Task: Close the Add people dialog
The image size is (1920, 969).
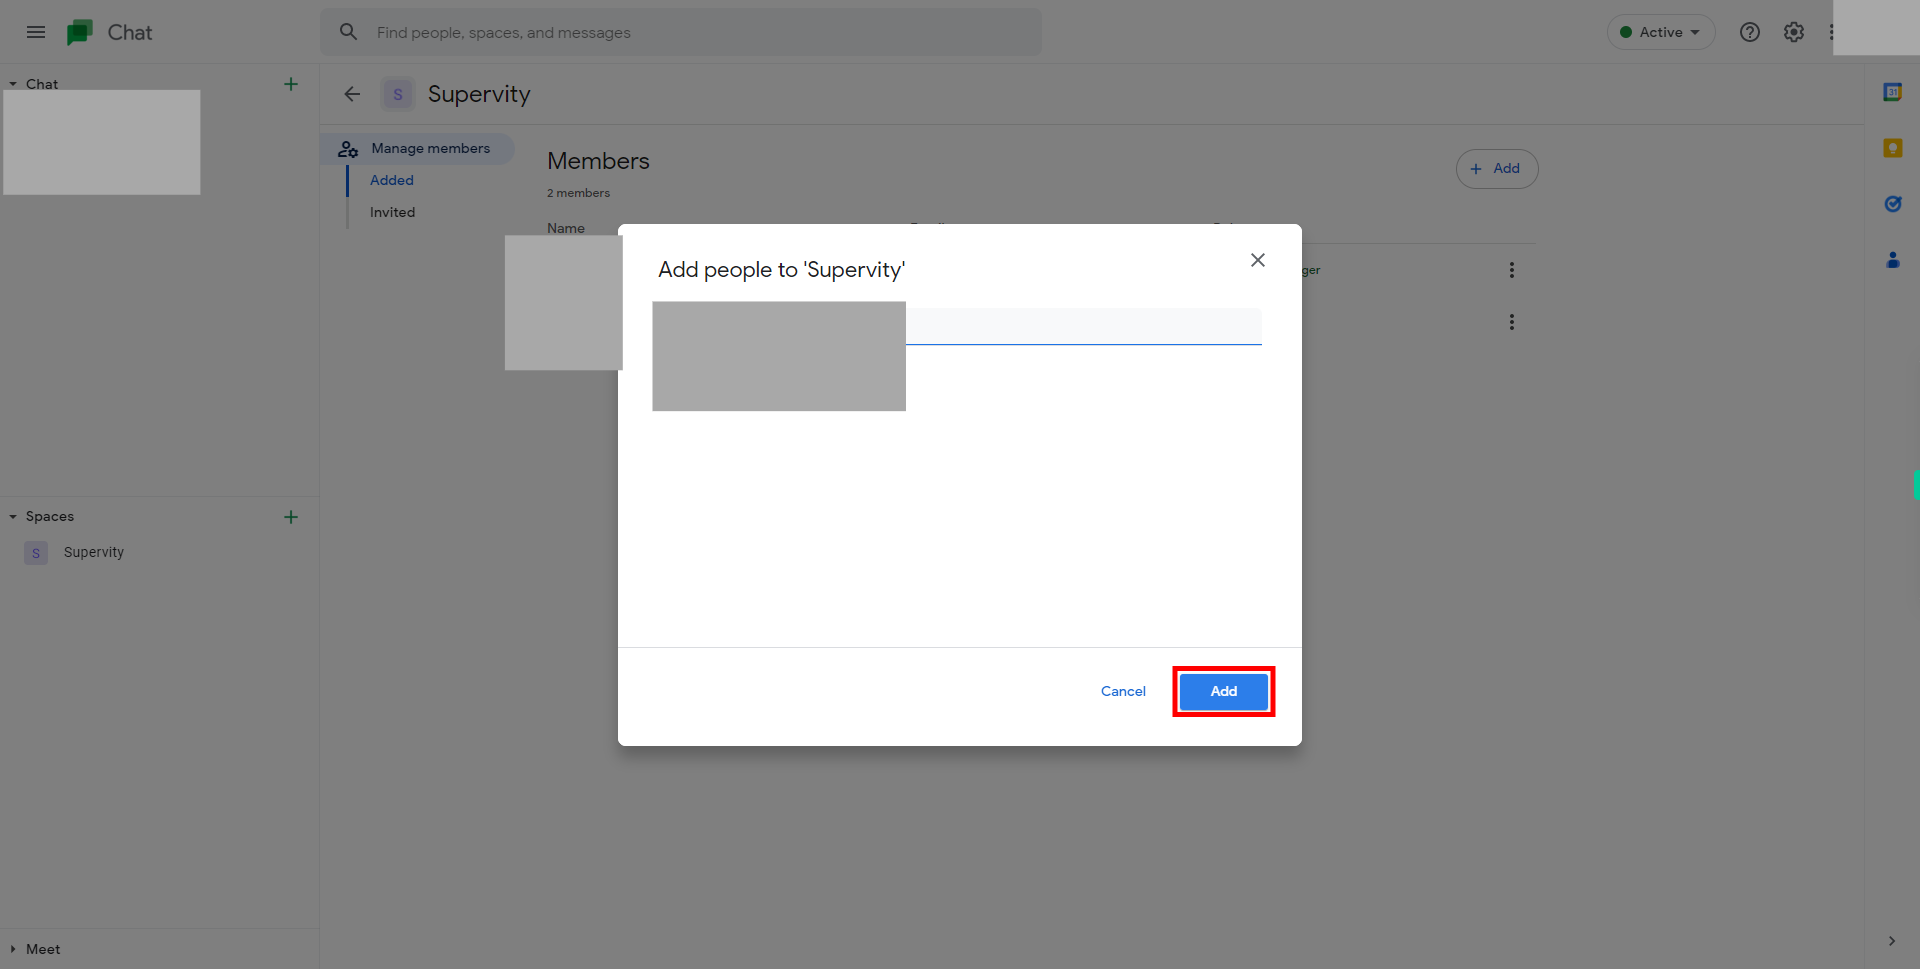Action: 1258,260
